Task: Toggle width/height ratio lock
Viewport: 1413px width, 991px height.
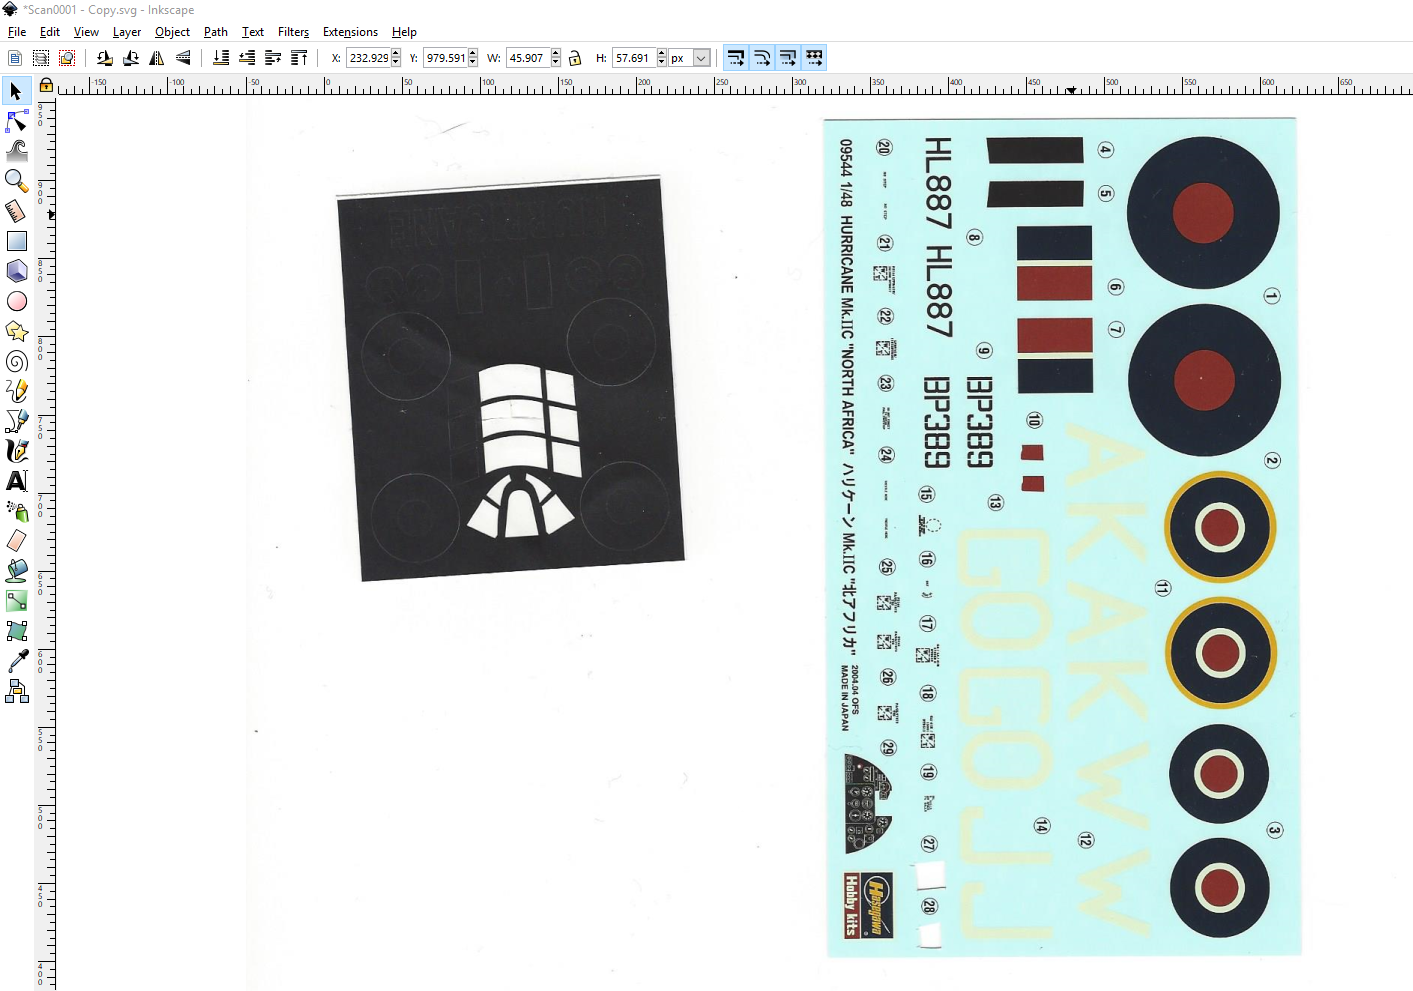Action: [575, 58]
